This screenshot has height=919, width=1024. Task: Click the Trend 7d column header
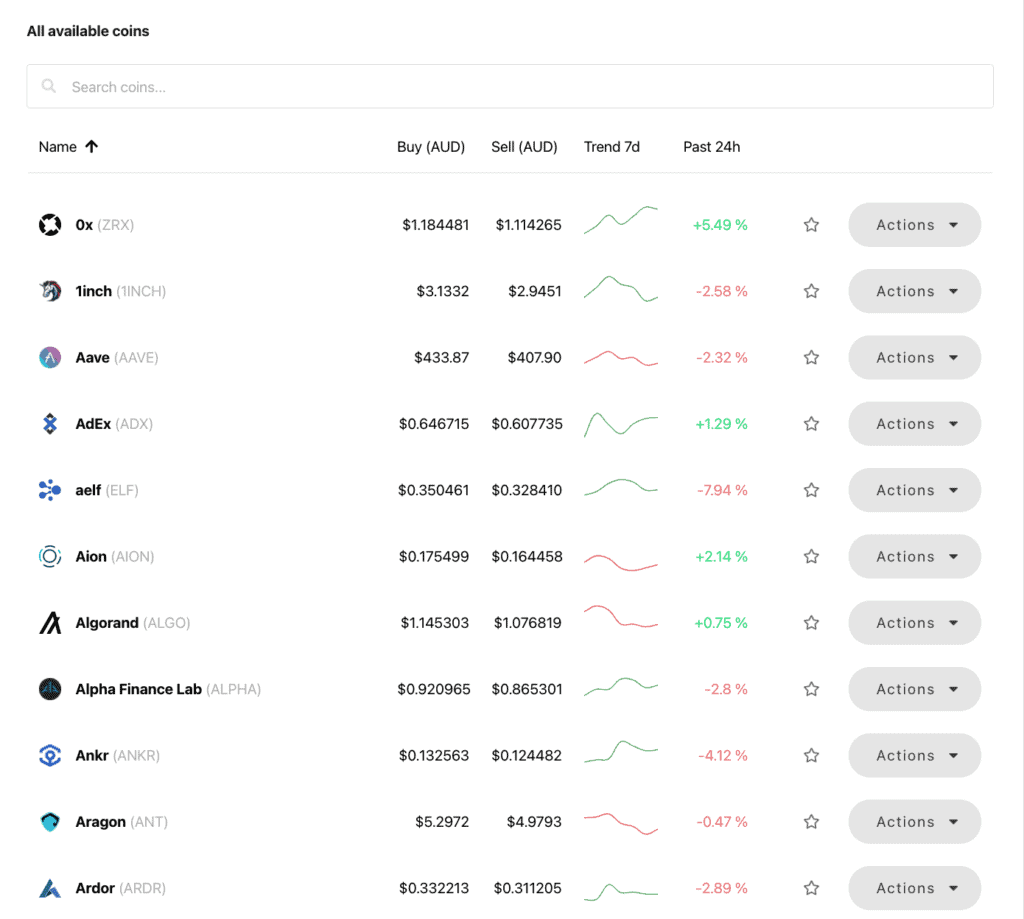(612, 146)
